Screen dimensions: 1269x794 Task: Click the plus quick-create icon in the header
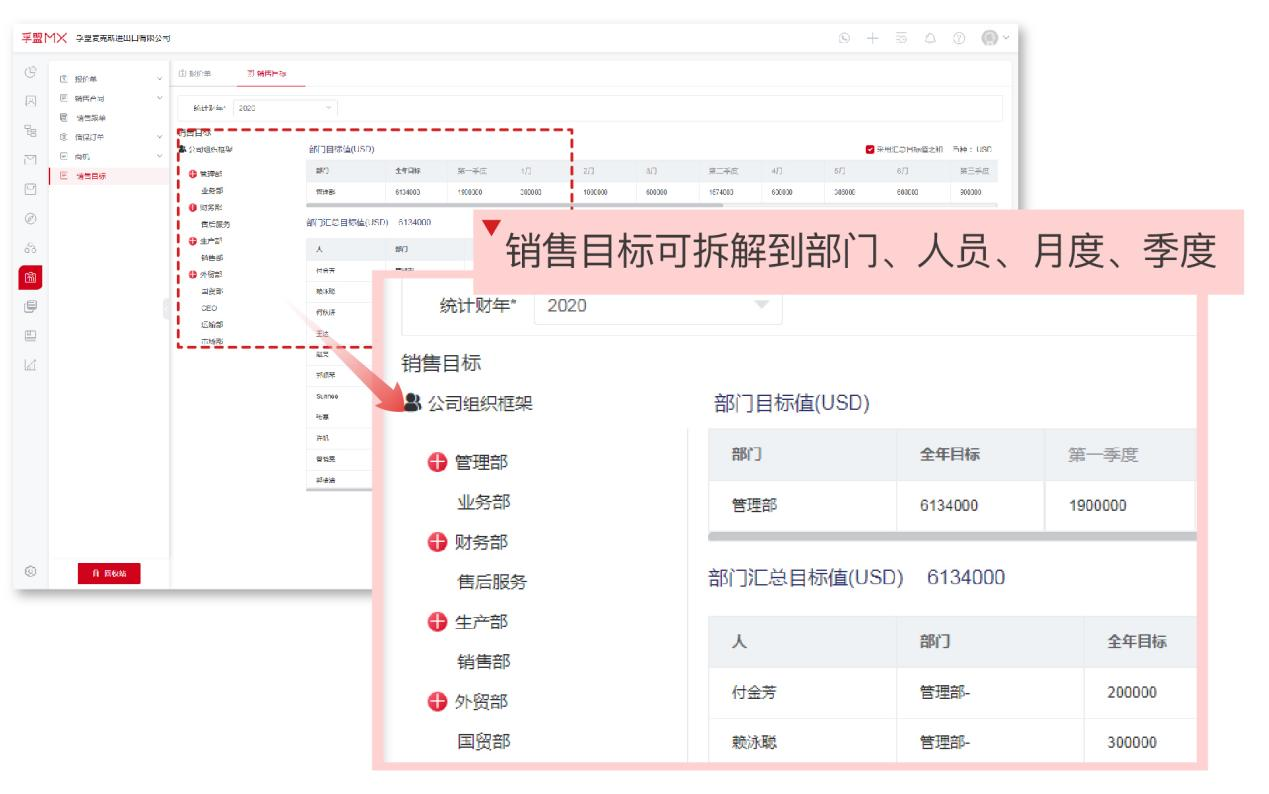(872, 36)
